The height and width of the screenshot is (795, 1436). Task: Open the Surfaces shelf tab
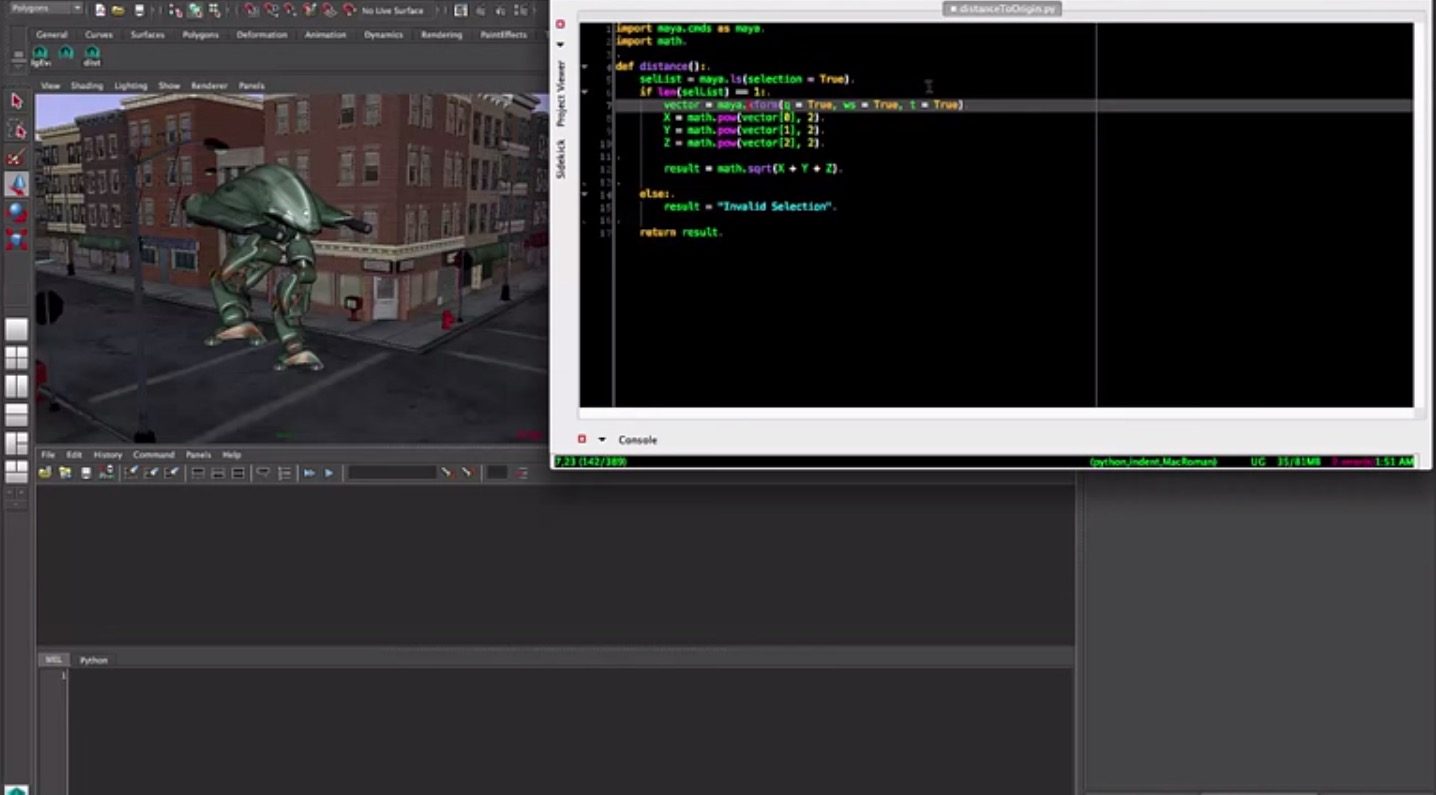click(x=148, y=34)
